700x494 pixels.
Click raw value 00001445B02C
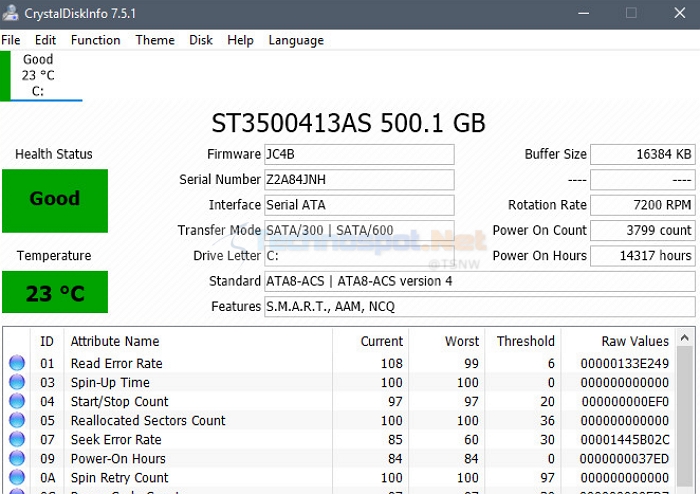coord(625,440)
